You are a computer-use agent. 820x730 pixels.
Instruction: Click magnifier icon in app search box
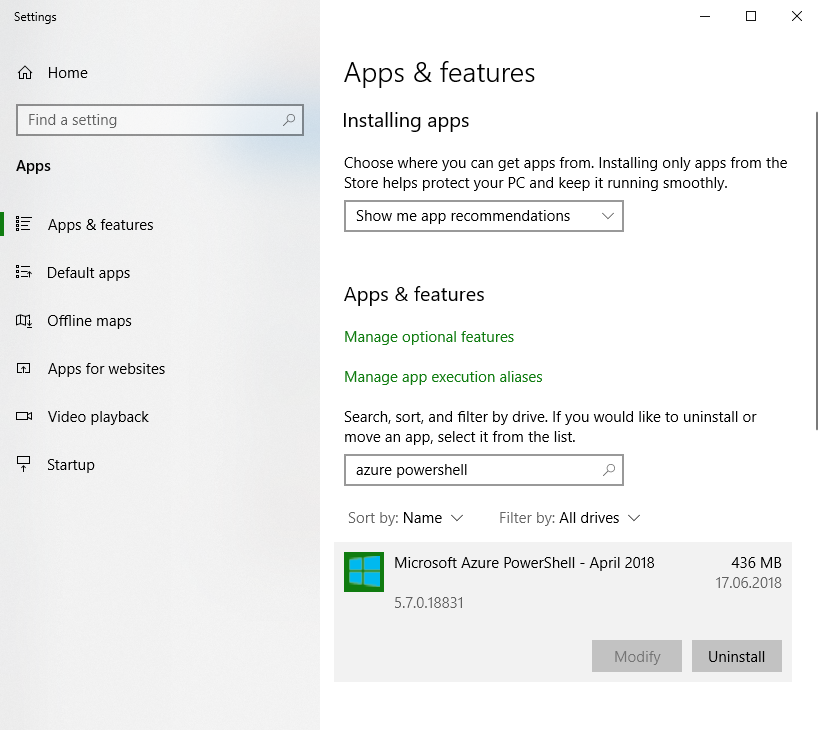[x=608, y=470]
